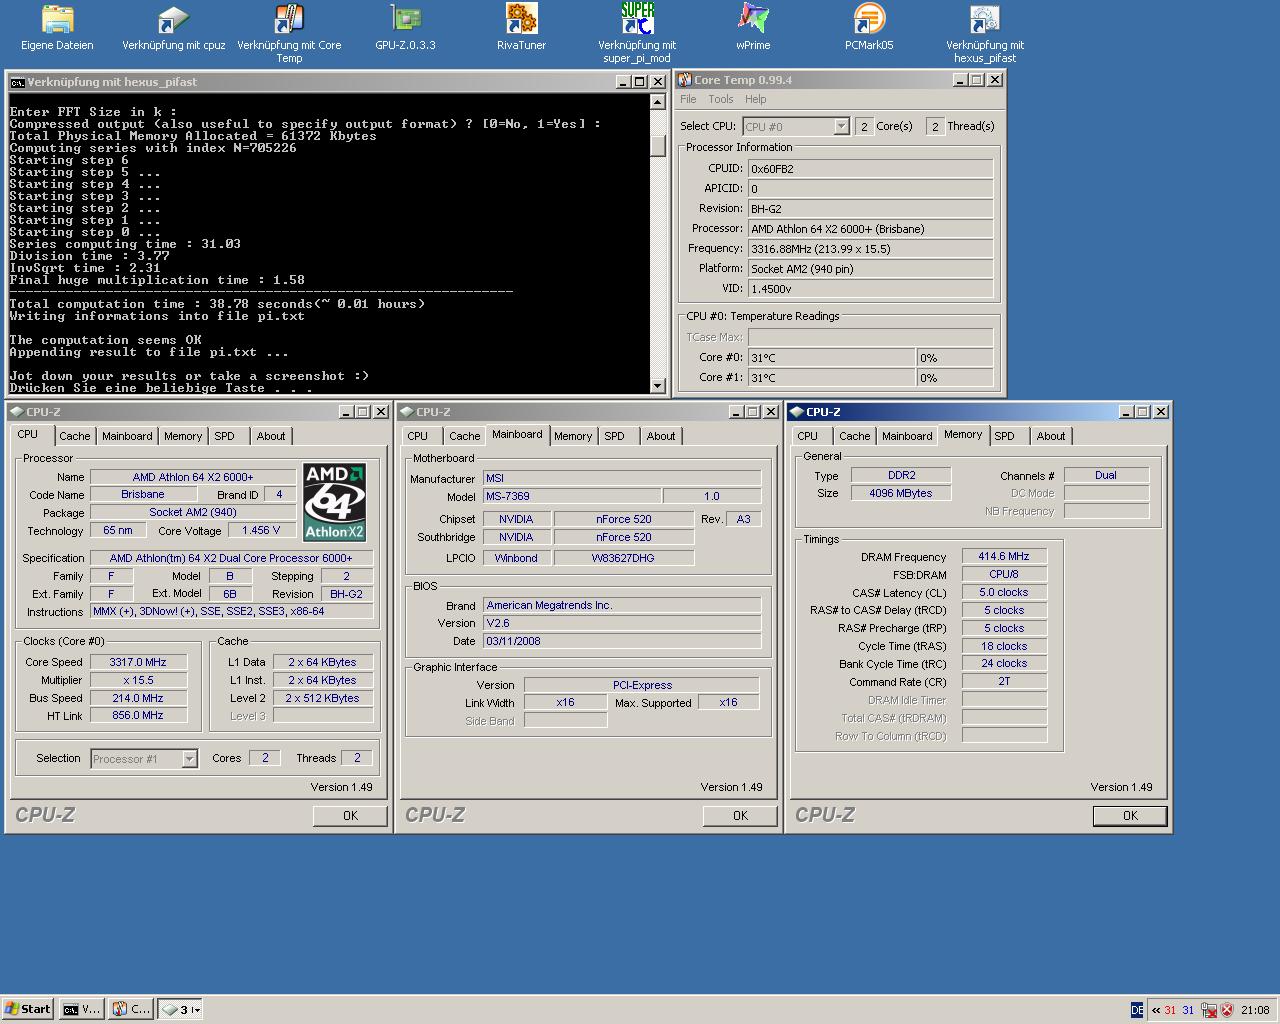This screenshot has width=1280, height=1024.
Task: Click the console window system icon
Action: click(17, 82)
